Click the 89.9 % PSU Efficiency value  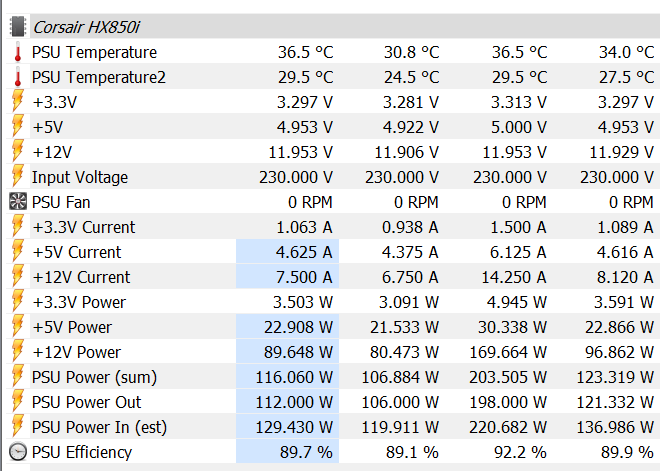tap(627, 452)
